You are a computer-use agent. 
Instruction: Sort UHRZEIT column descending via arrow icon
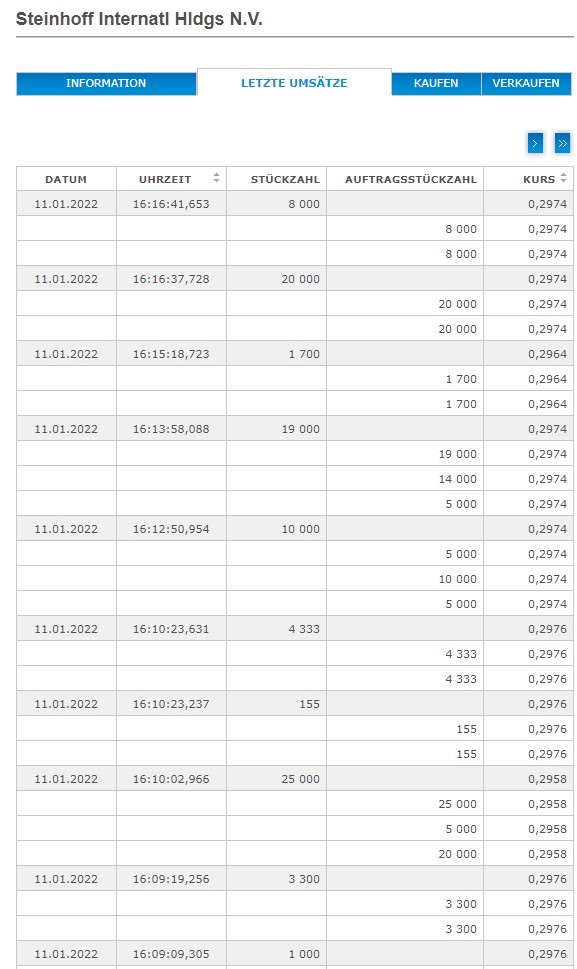tap(215, 183)
